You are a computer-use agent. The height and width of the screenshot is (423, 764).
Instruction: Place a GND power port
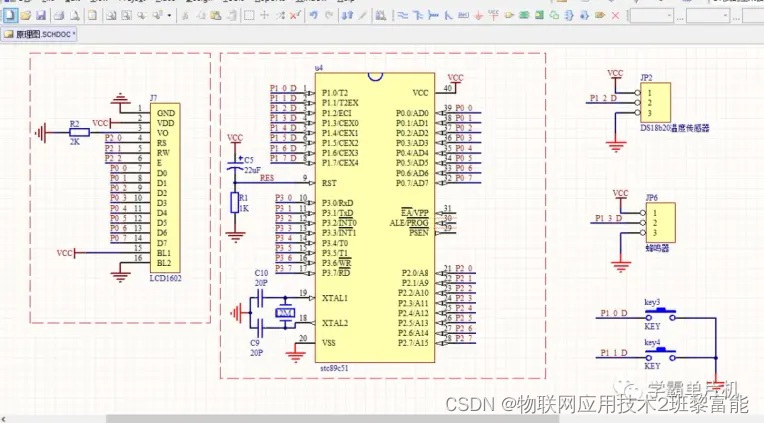tap(478, 16)
